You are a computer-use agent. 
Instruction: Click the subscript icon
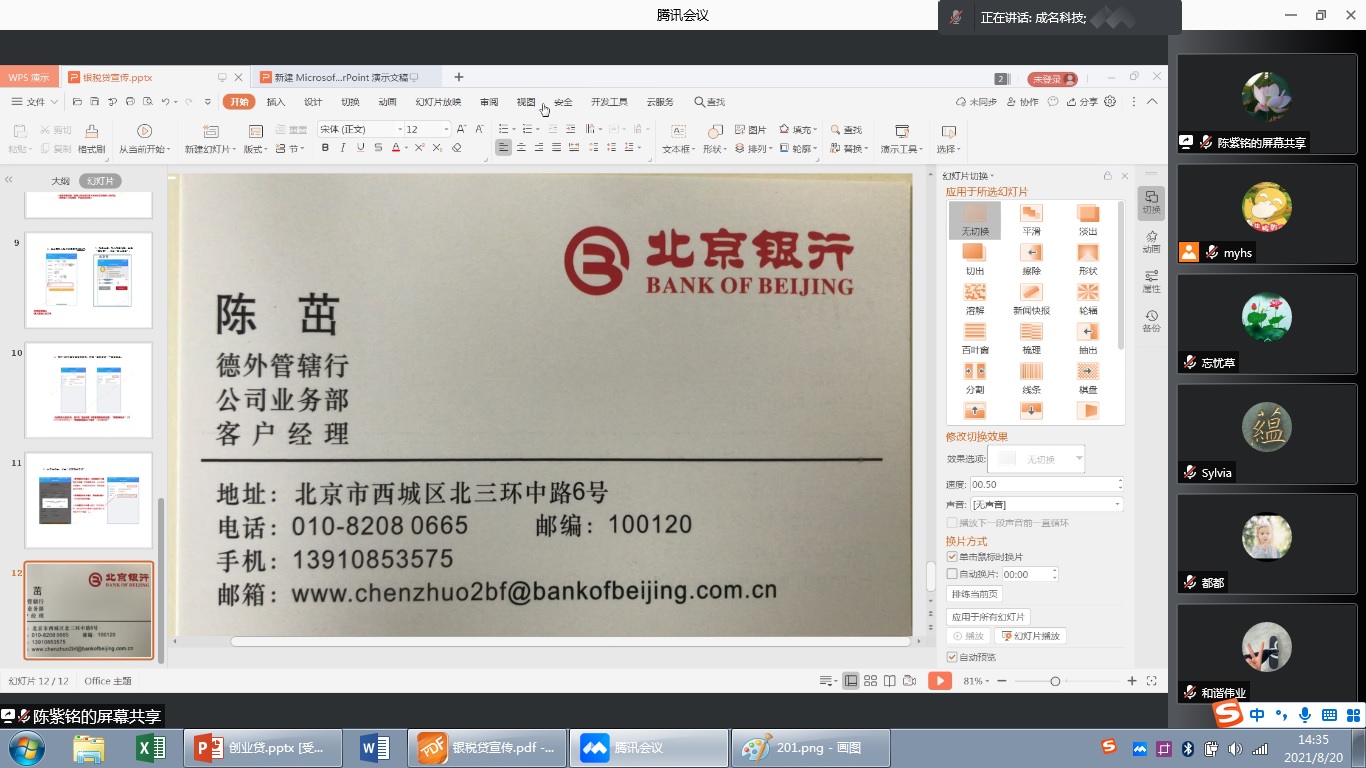click(x=438, y=148)
